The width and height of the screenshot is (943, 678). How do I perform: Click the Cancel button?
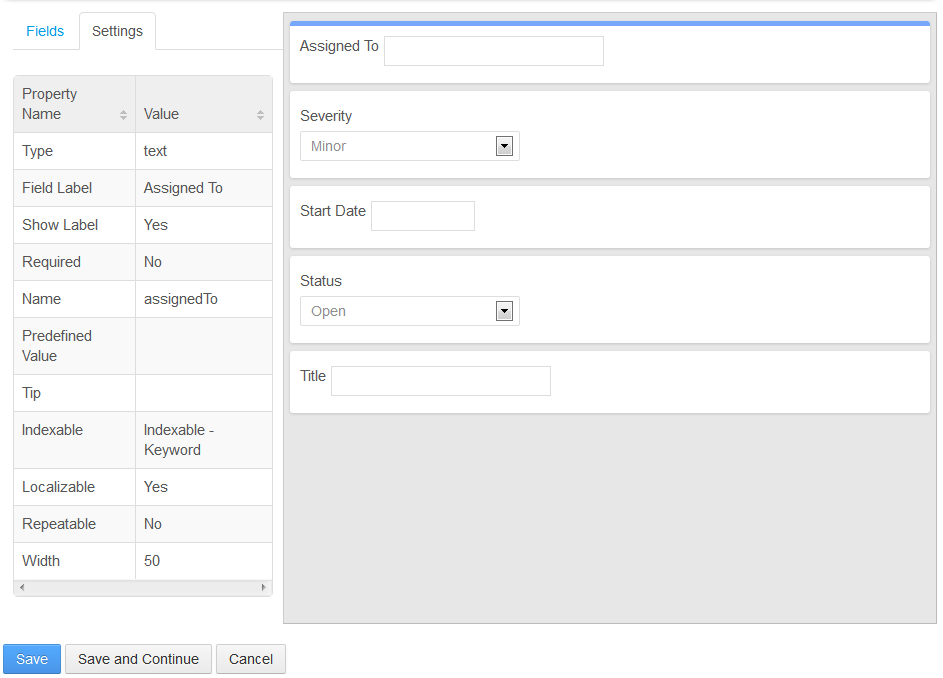click(251, 659)
